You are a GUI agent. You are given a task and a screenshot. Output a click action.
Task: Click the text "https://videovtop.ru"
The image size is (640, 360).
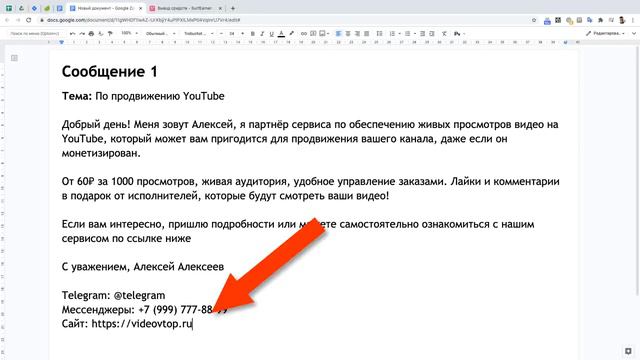[x=142, y=324]
